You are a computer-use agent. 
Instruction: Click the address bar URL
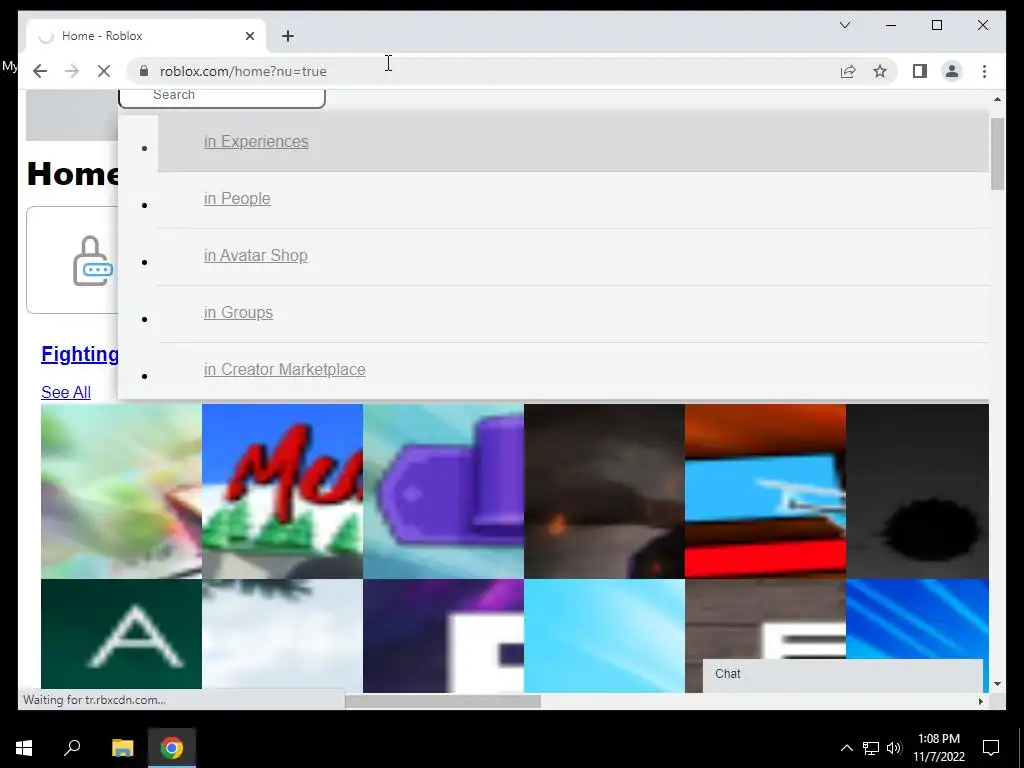pyautogui.click(x=243, y=71)
